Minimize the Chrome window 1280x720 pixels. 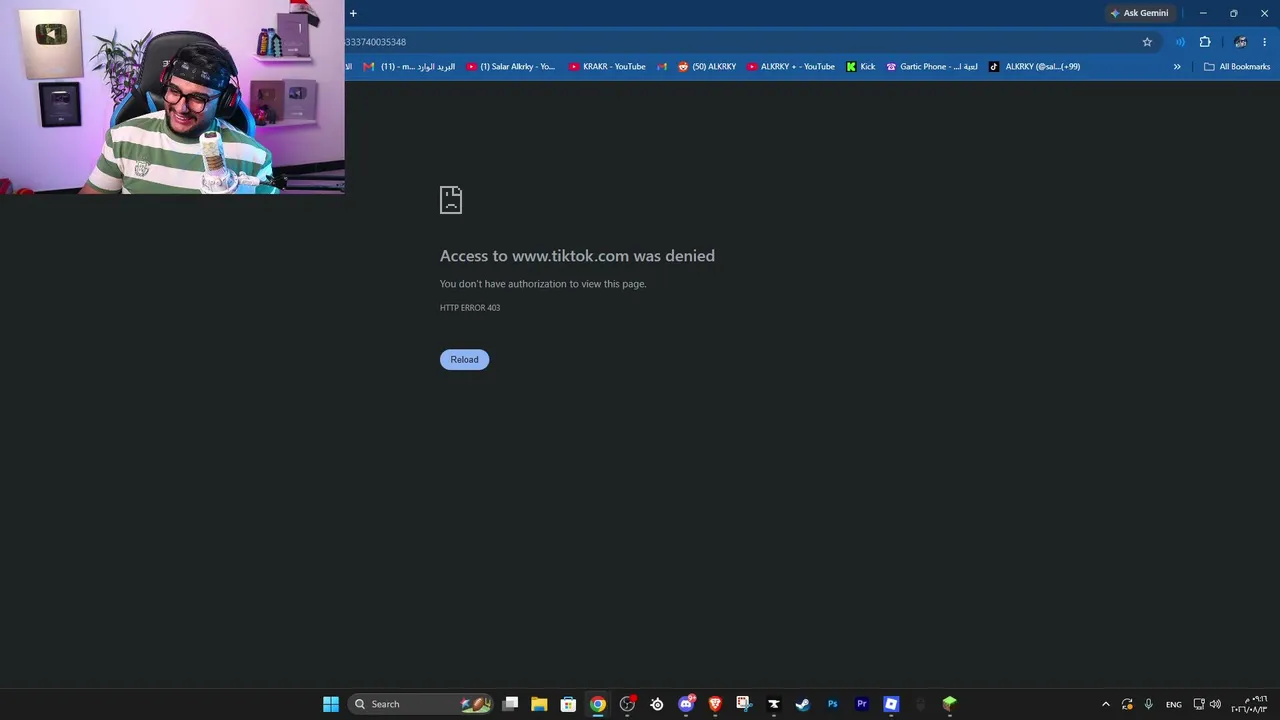coord(1203,13)
